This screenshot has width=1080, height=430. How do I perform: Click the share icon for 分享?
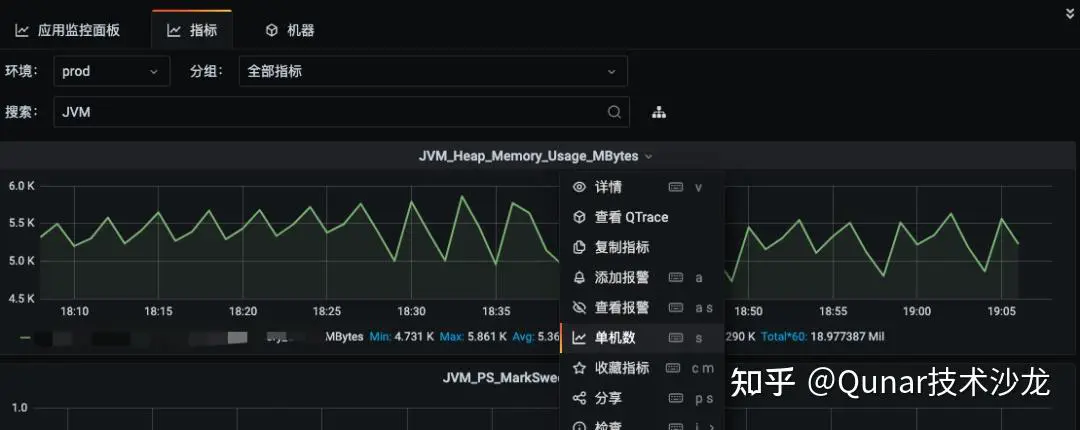click(579, 398)
